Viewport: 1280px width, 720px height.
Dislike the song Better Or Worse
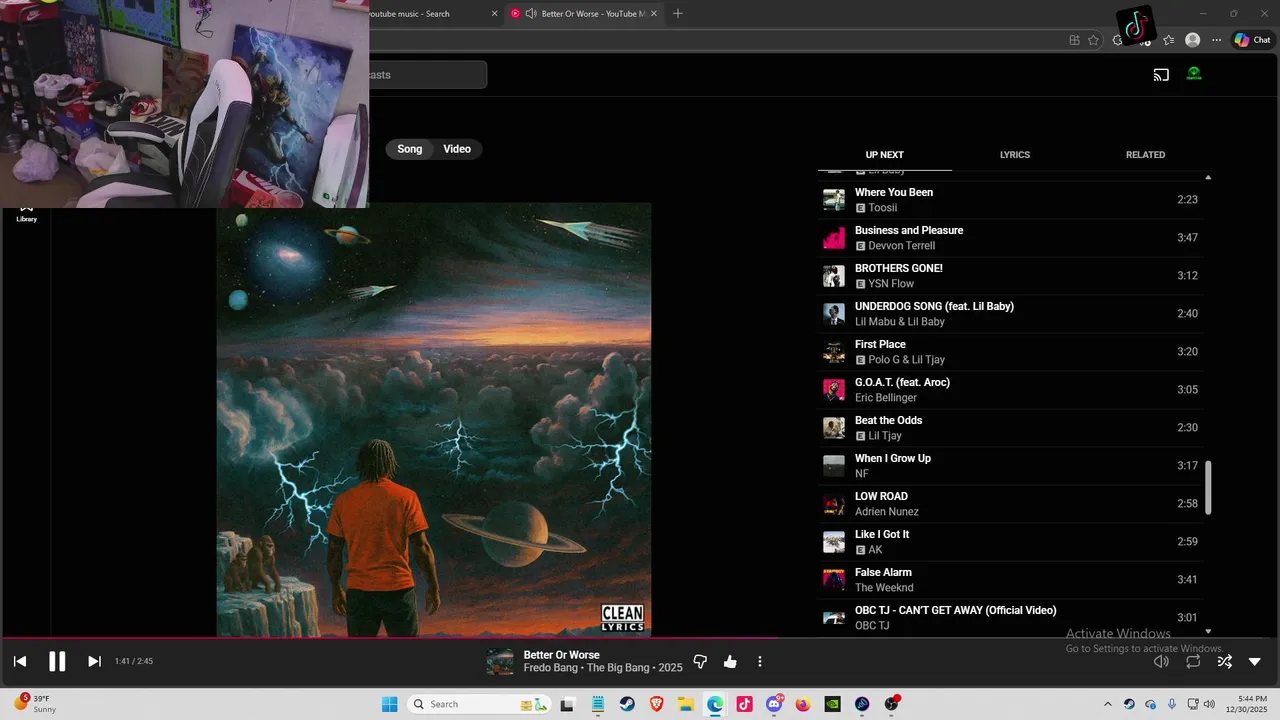(x=700, y=661)
